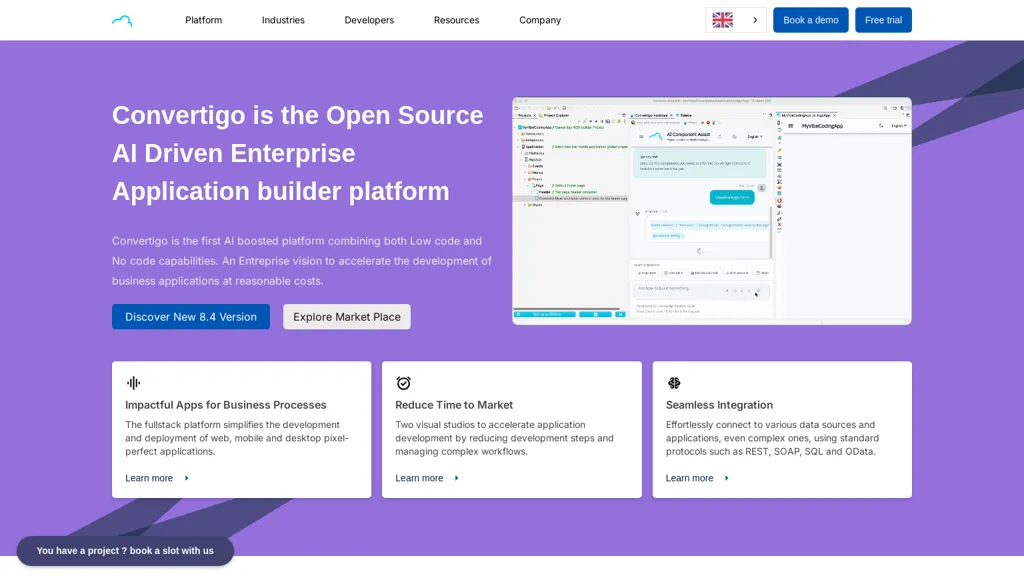Screen dimensions: 1024x576
Task: Open the Industries menu
Action: click(283, 20)
